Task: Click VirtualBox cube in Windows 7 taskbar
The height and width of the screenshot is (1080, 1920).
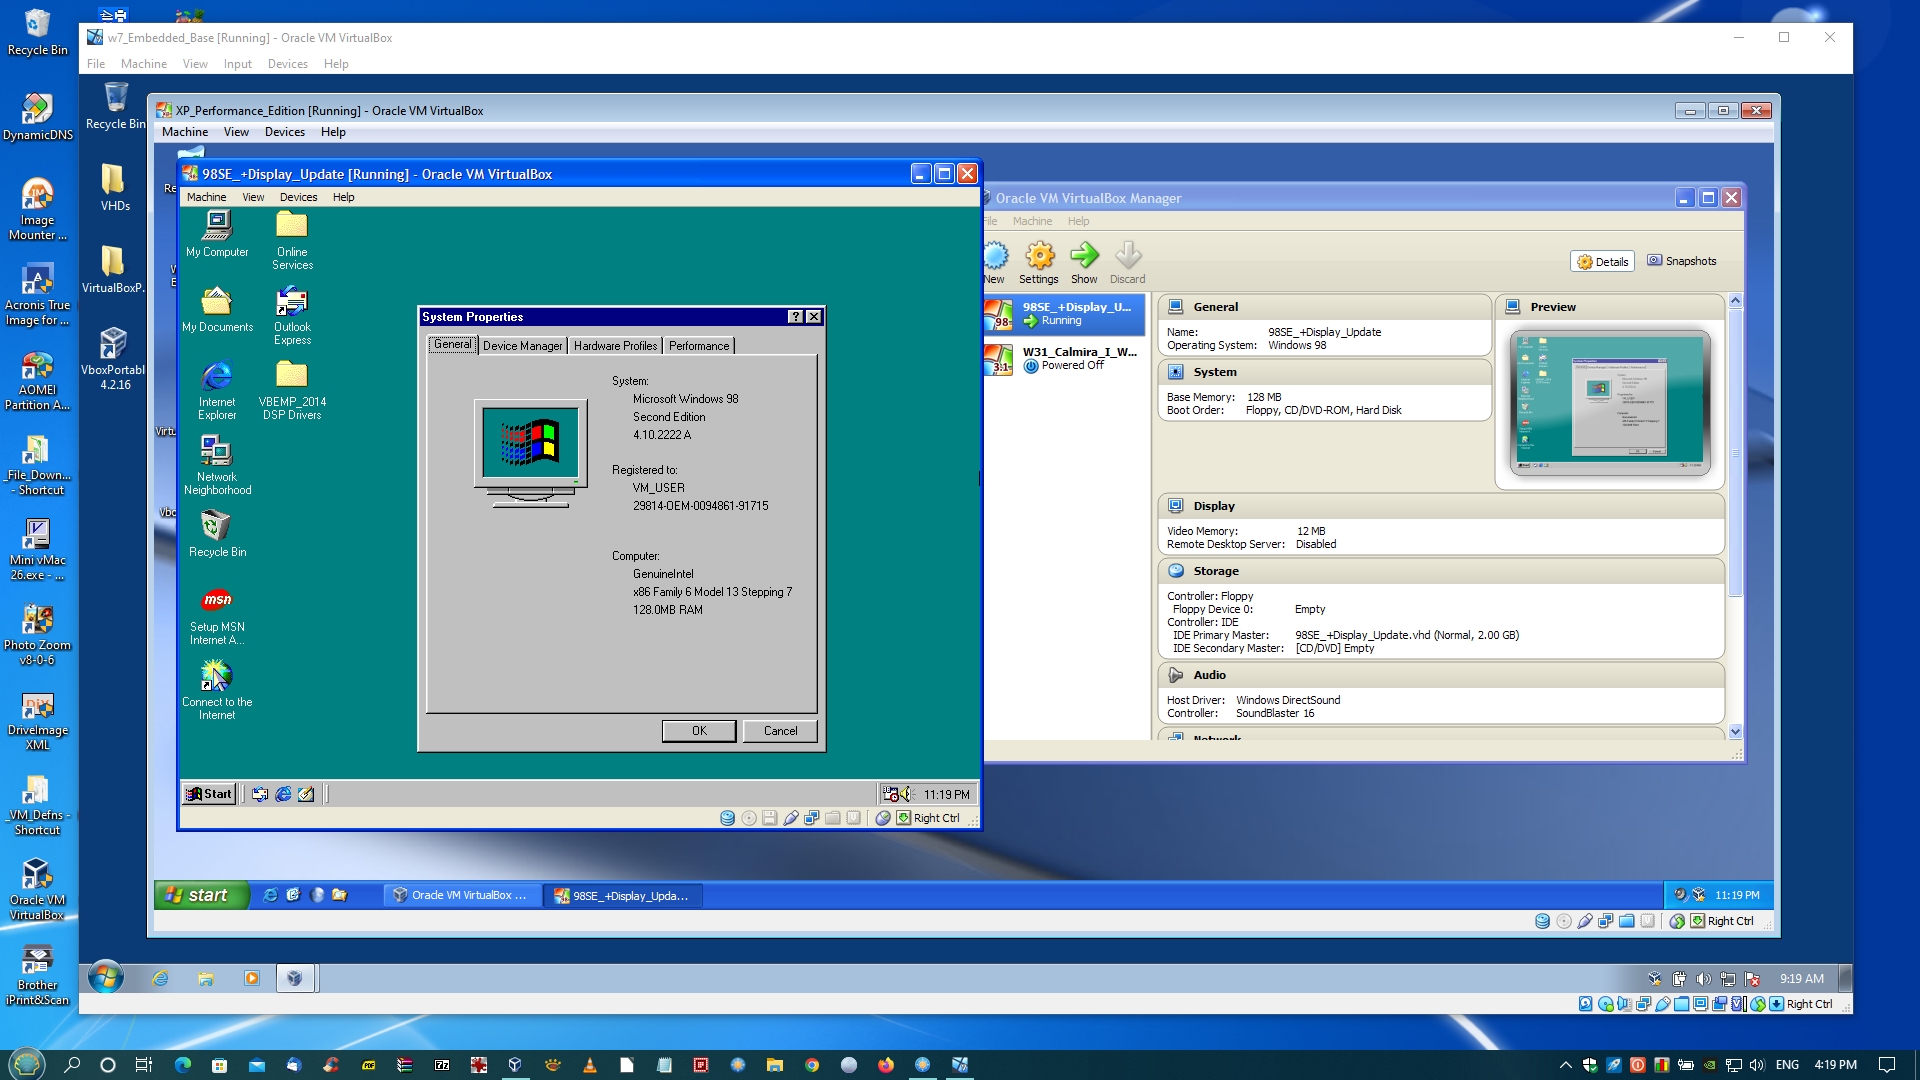Action: pos(294,978)
